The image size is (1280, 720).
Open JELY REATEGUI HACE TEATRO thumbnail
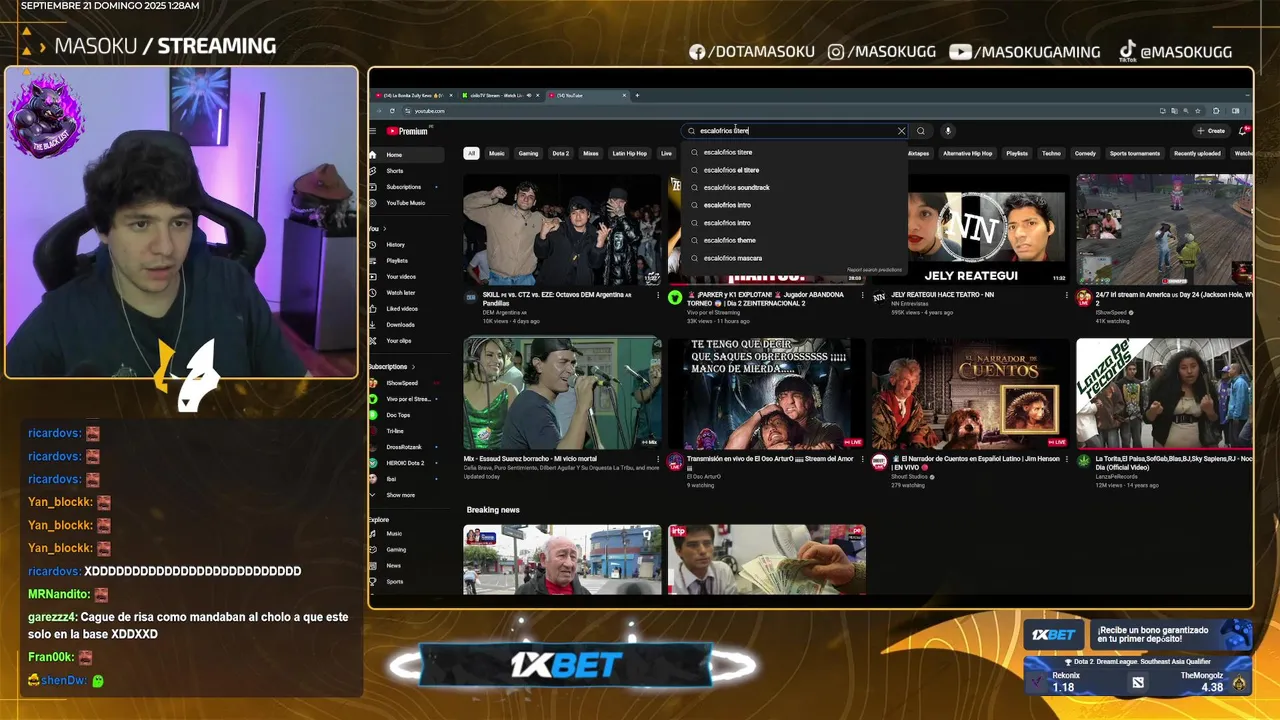click(x=969, y=230)
